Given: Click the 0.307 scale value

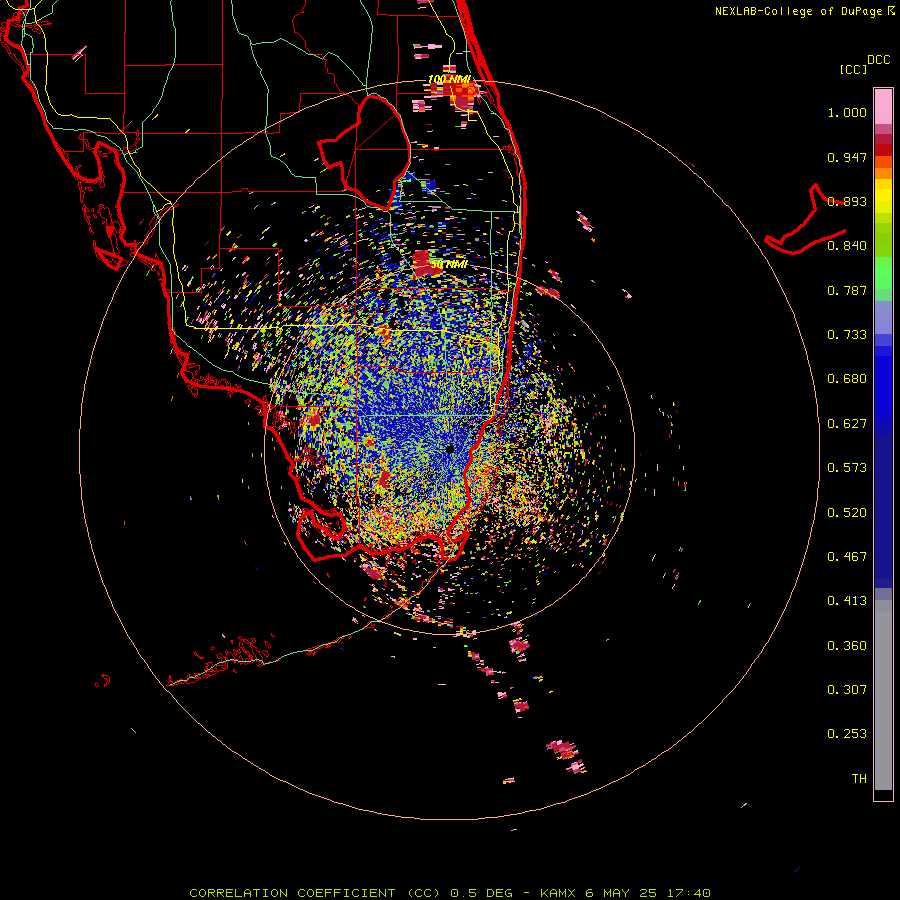Looking at the screenshot, I should point(847,690).
